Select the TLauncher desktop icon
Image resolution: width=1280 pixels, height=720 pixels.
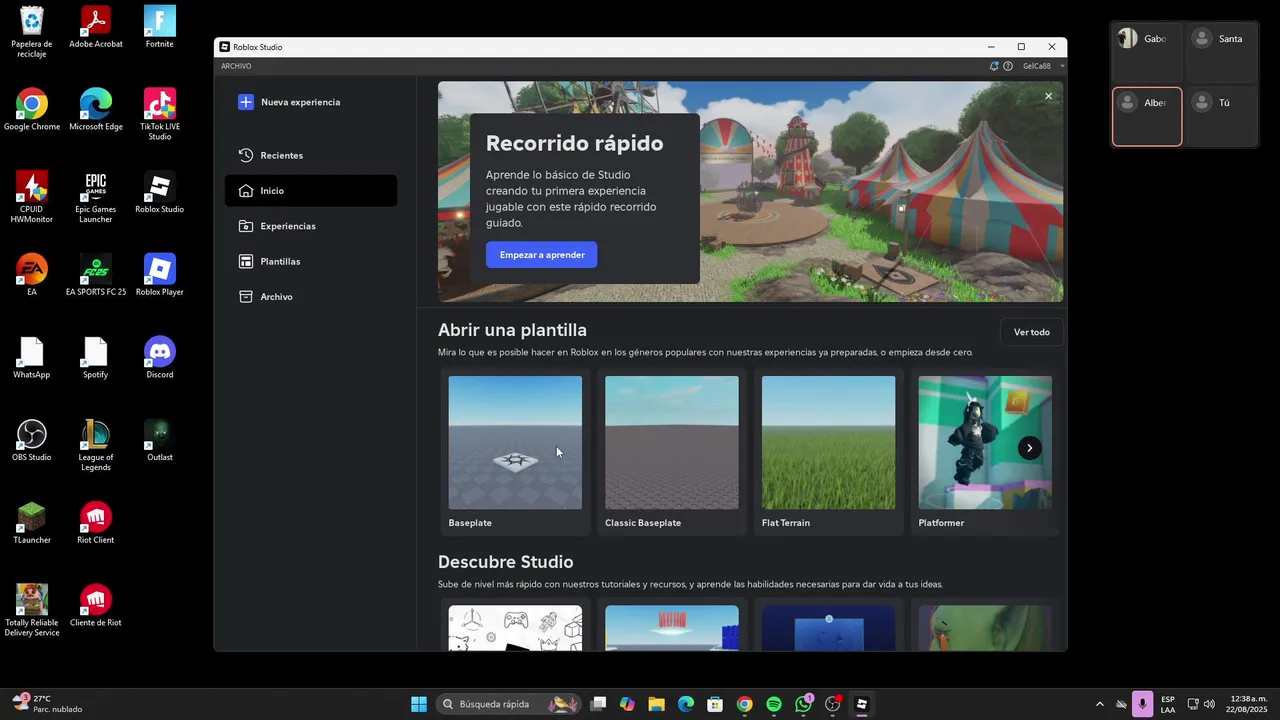pyautogui.click(x=32, y=523)
